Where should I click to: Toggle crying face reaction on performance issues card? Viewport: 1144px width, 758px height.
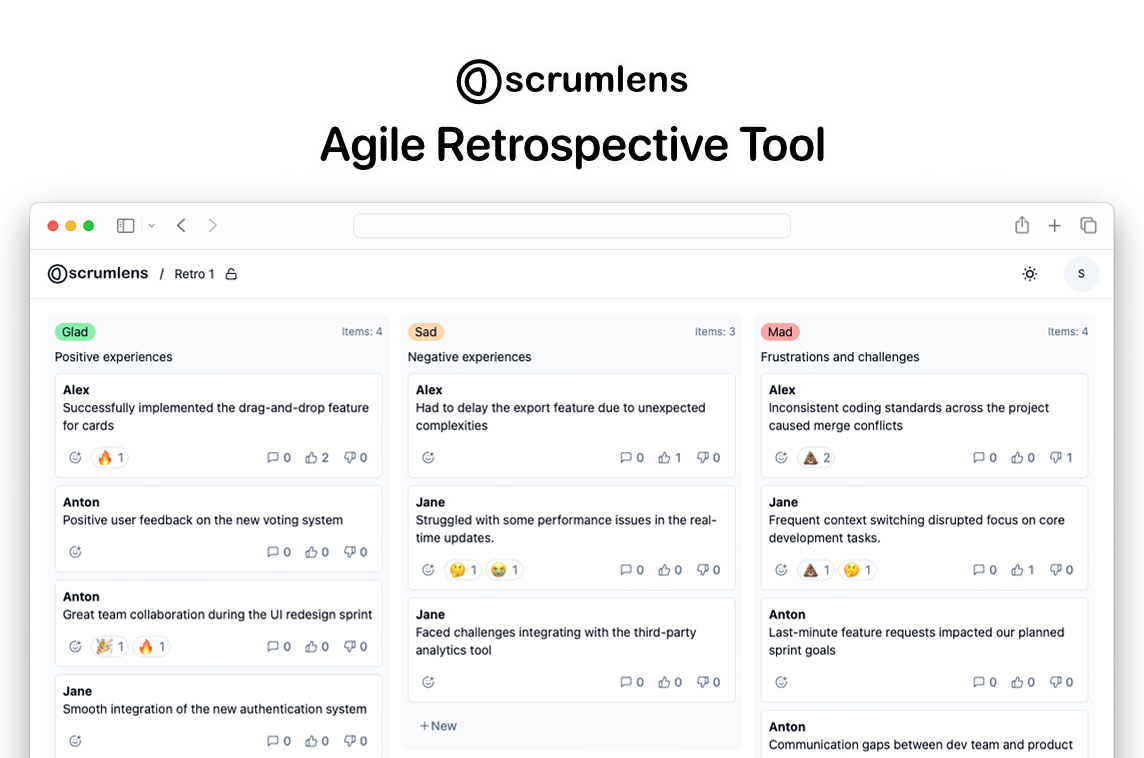pos(504,570)
